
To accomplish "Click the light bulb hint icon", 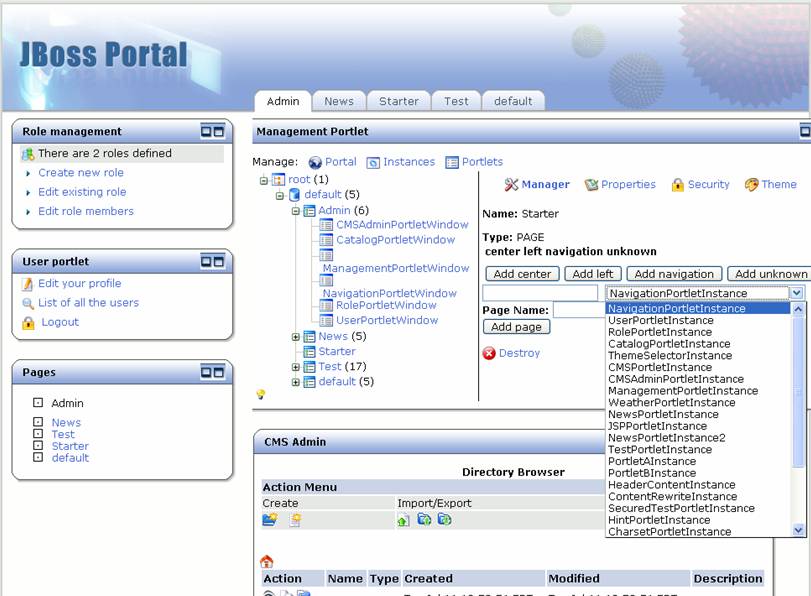I will 261,395.
